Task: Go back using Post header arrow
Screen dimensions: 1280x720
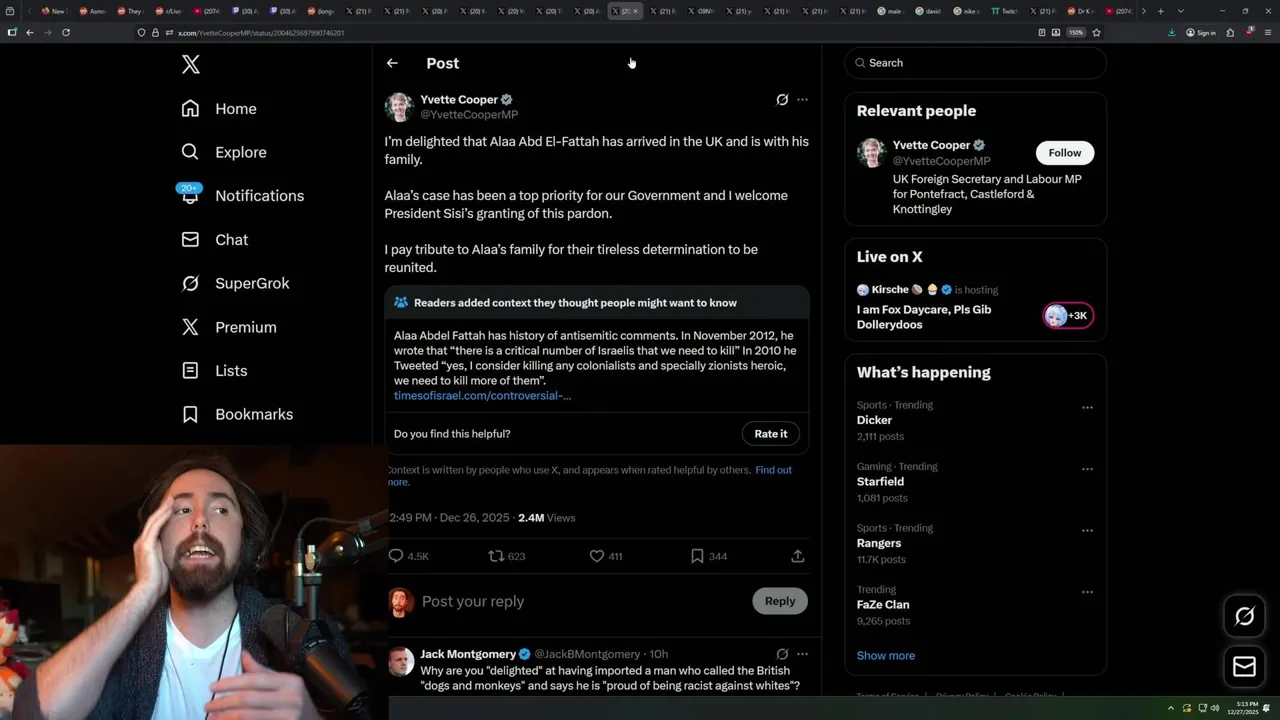Action: point(392,63)
